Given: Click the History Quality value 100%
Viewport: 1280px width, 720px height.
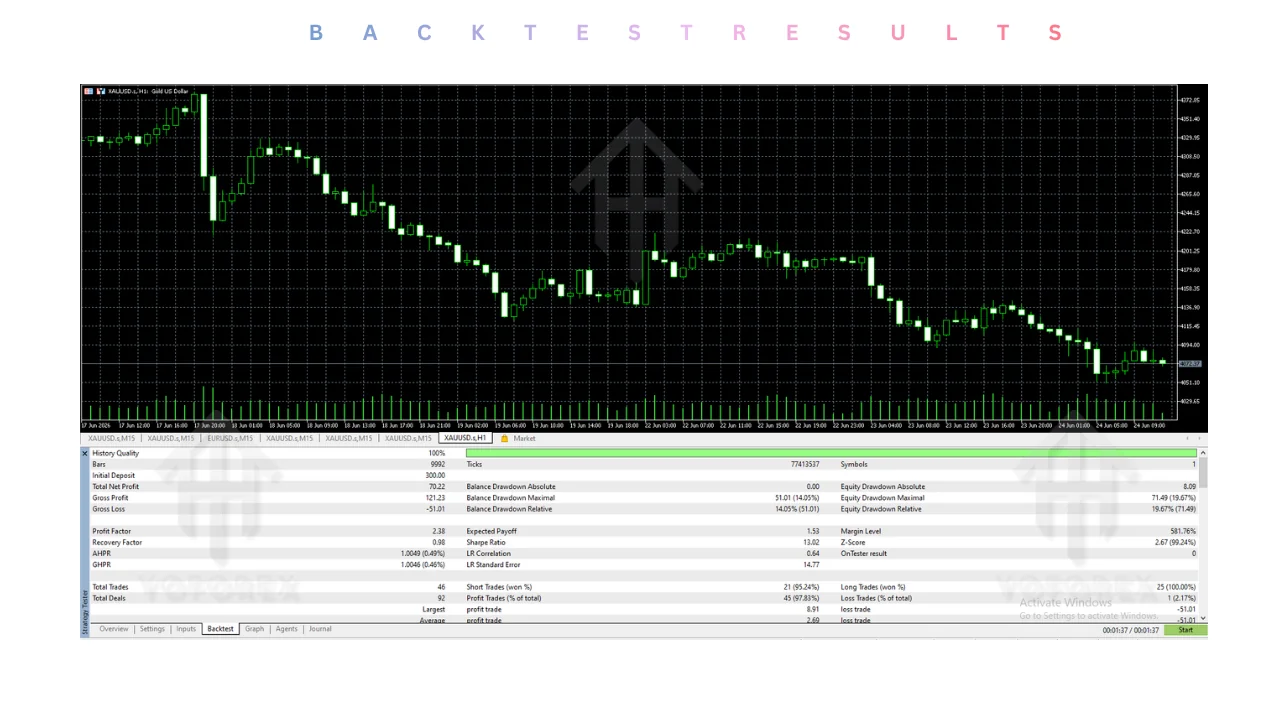Looking at the screenshot, I should click(x=437, y=453).
